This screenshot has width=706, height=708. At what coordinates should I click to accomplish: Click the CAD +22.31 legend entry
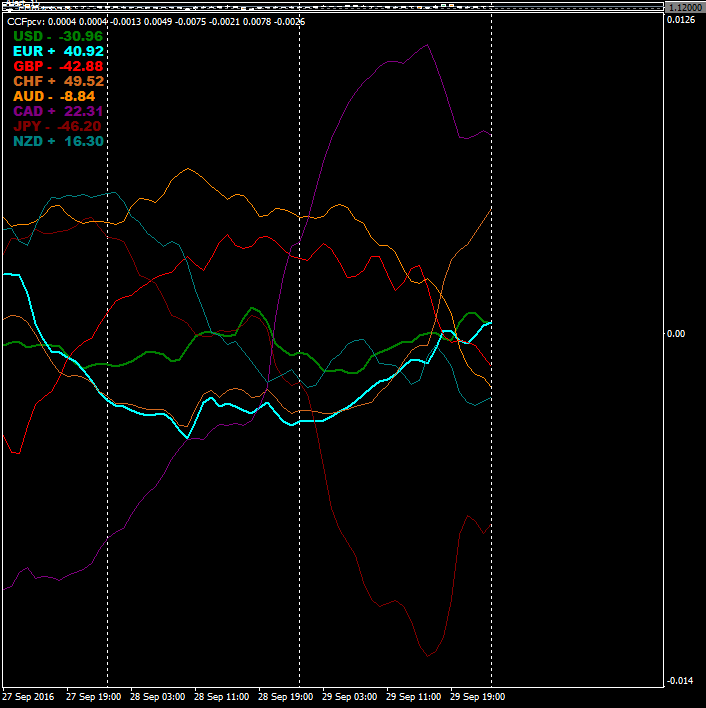[58, 111]
